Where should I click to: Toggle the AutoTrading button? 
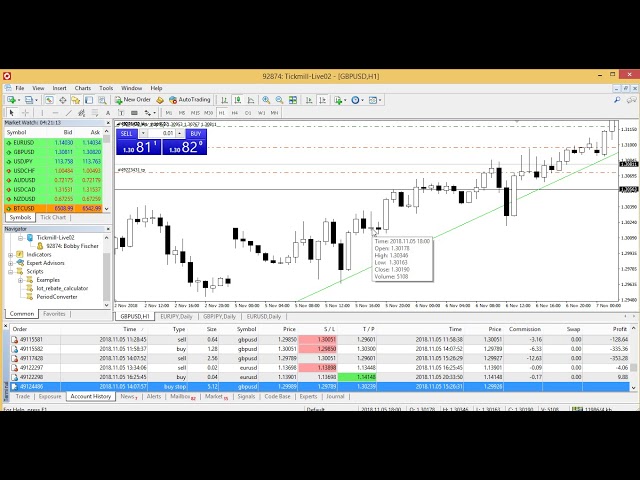pos(189,100)
